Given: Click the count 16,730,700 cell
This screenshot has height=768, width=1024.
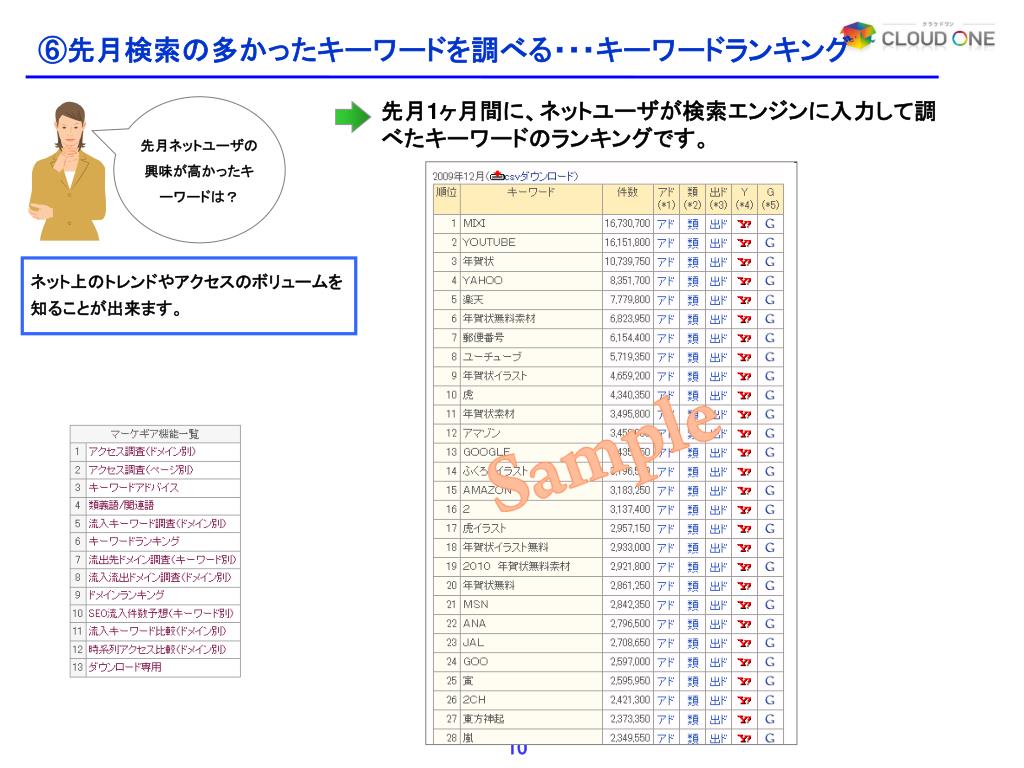Looking at the screenshot, I should (x=627, y=224).
